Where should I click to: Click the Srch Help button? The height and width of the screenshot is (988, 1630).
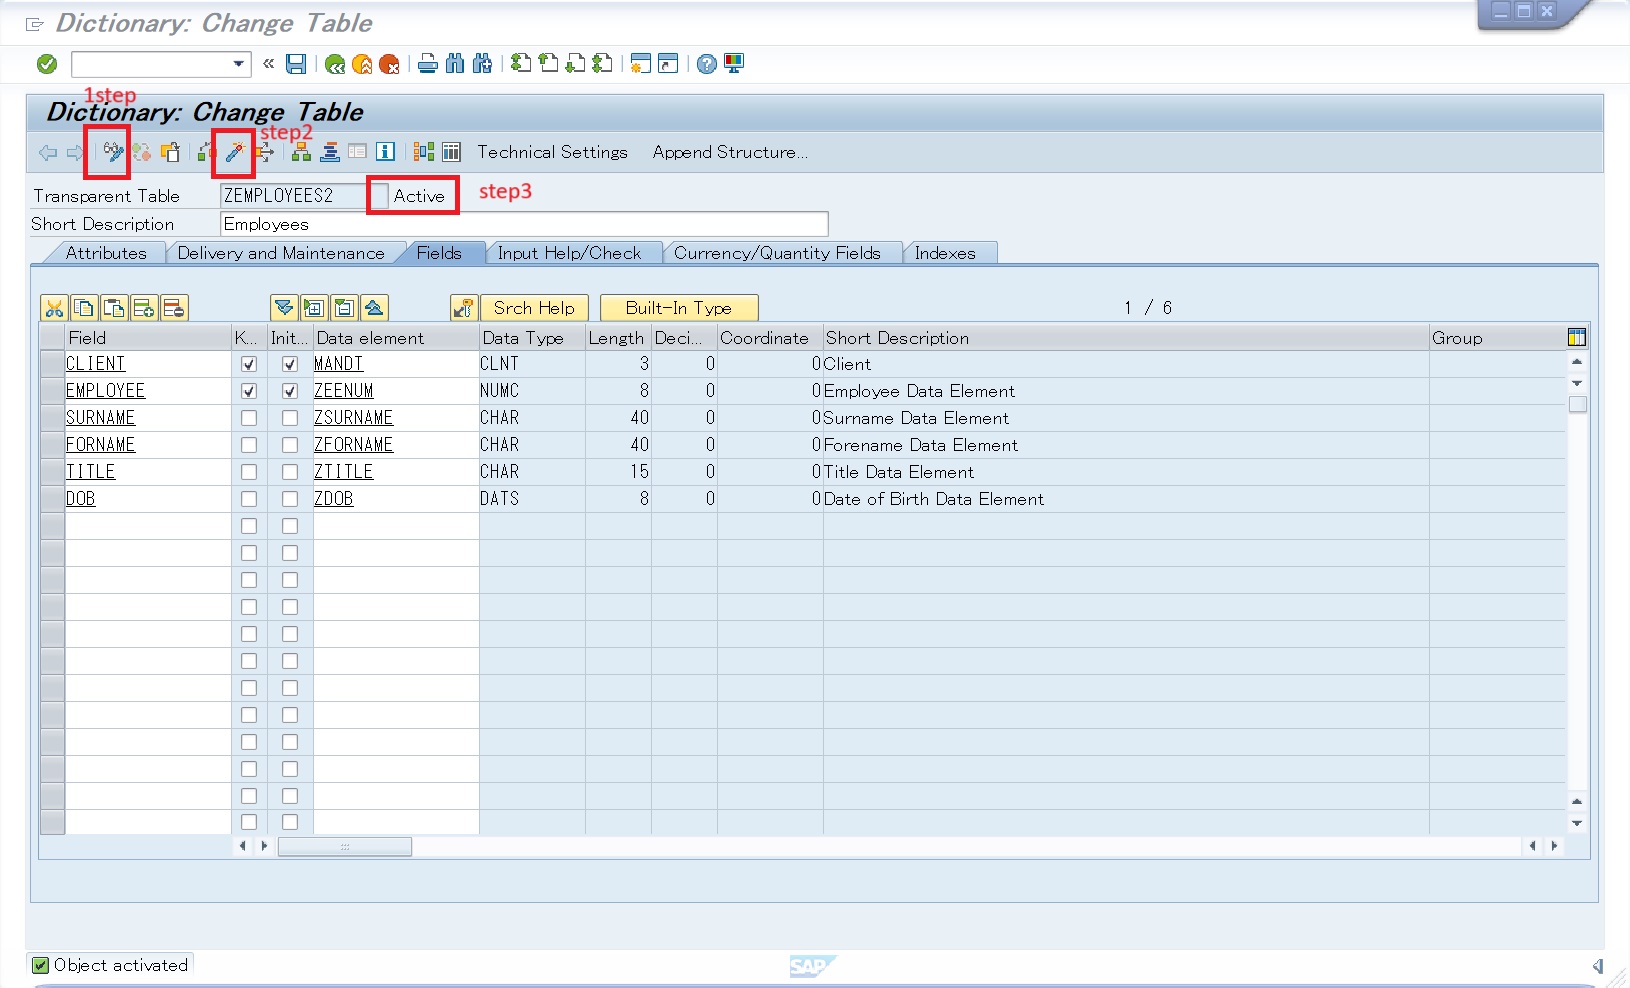[x=534, y=308]
